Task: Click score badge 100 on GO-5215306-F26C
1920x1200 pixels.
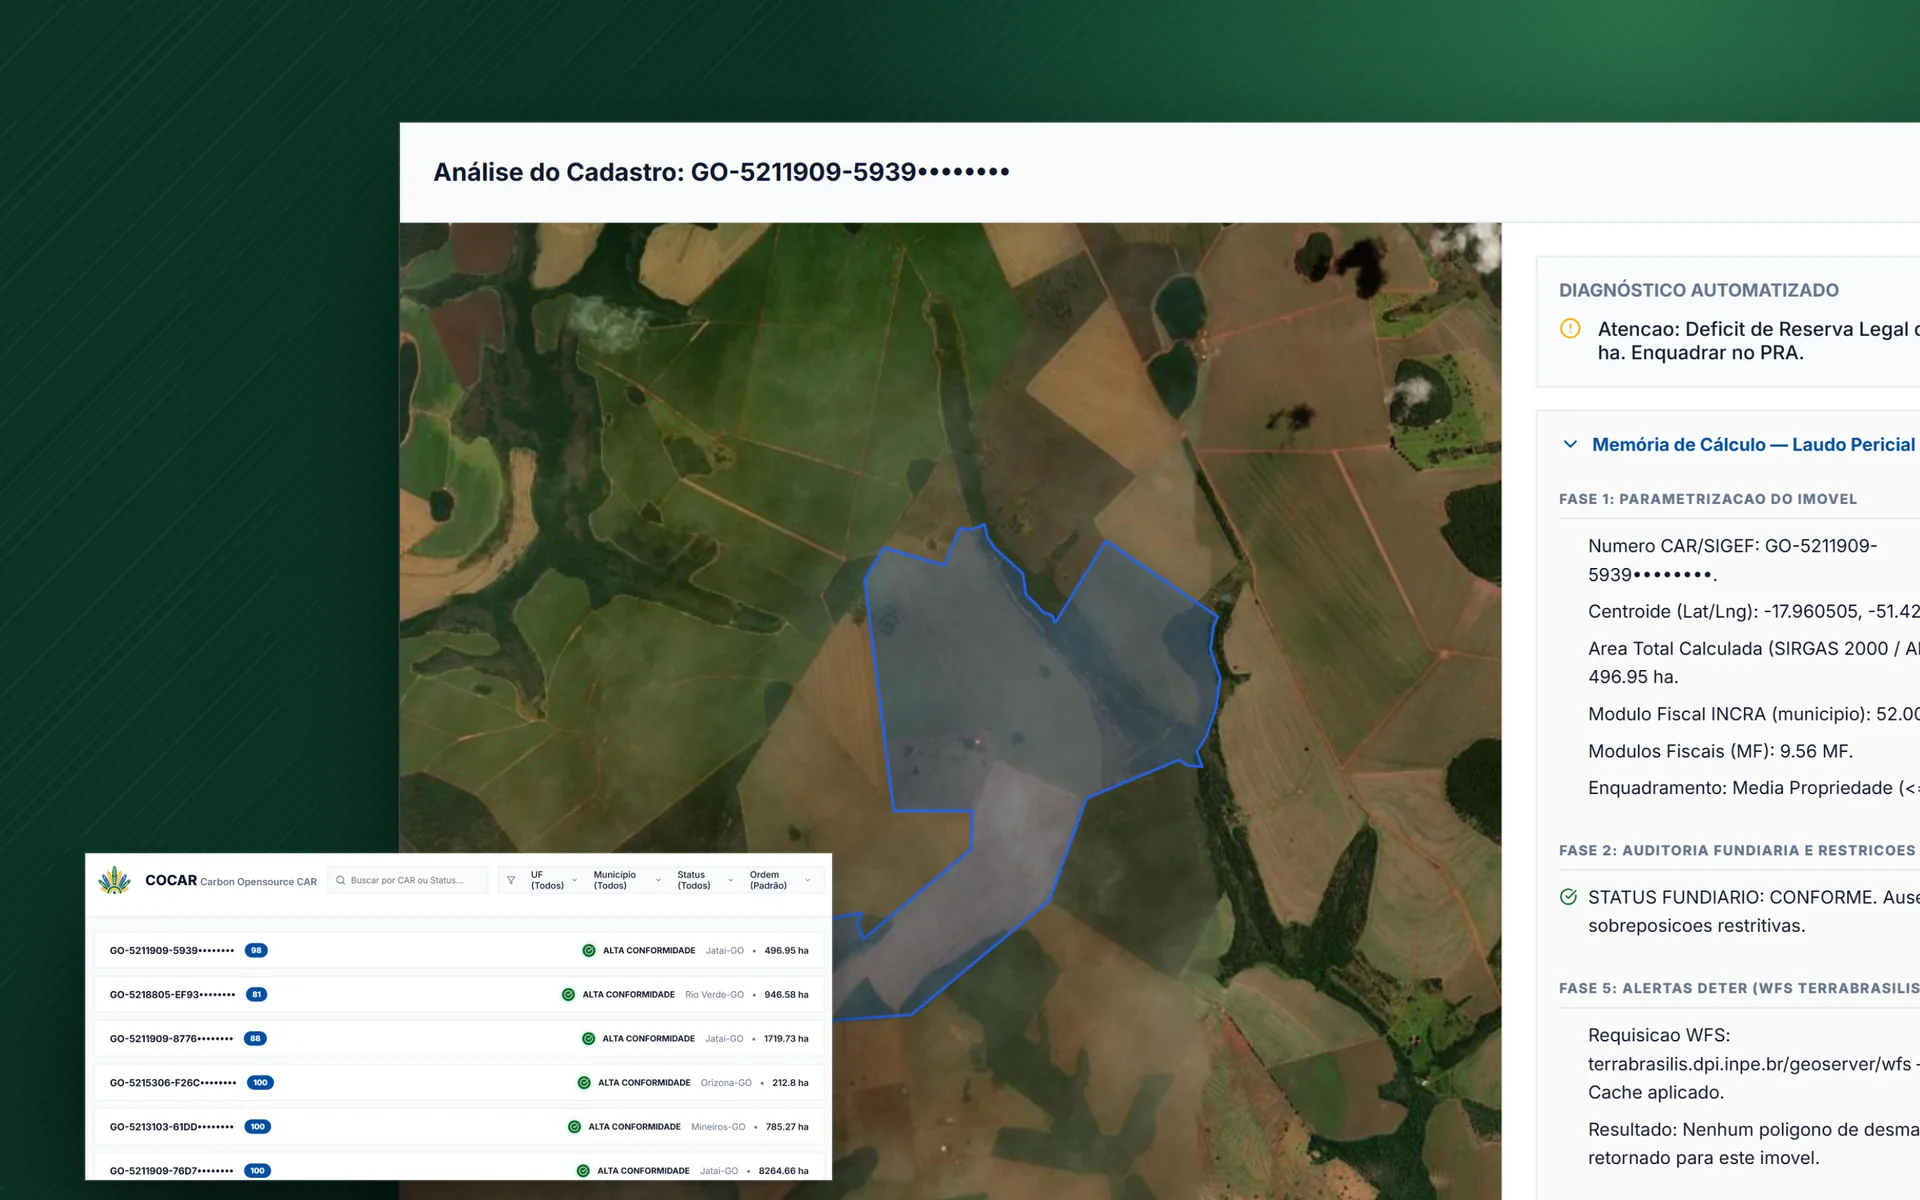Action: coord(260,1082)
